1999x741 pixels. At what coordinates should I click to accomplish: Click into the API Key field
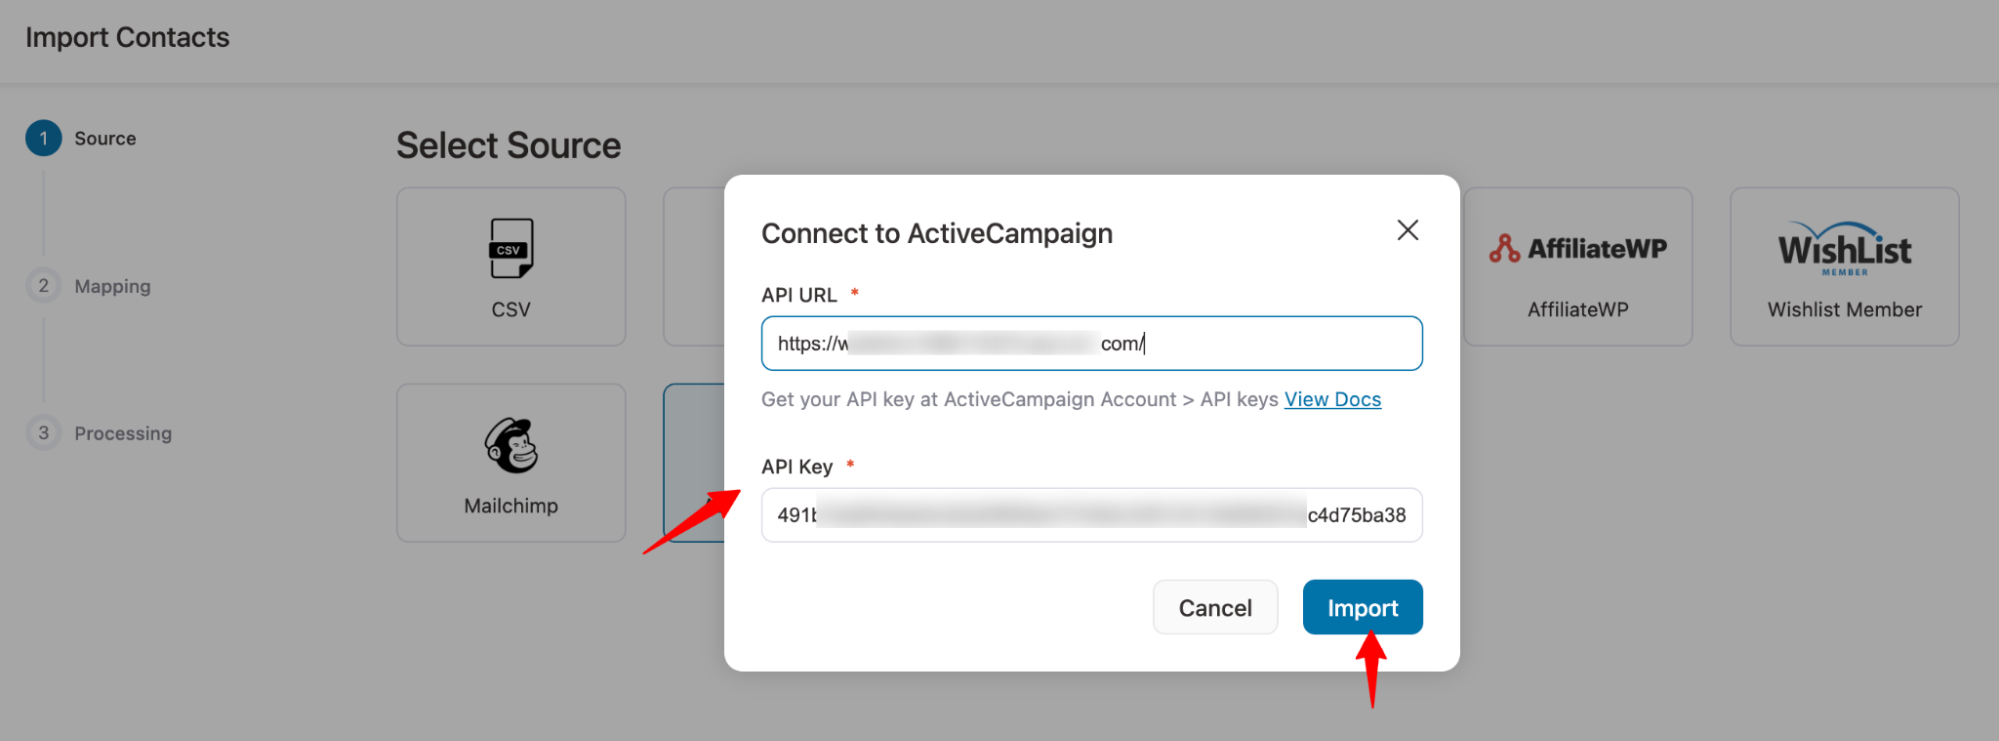pyautogui.click(x=1090, y=516)
